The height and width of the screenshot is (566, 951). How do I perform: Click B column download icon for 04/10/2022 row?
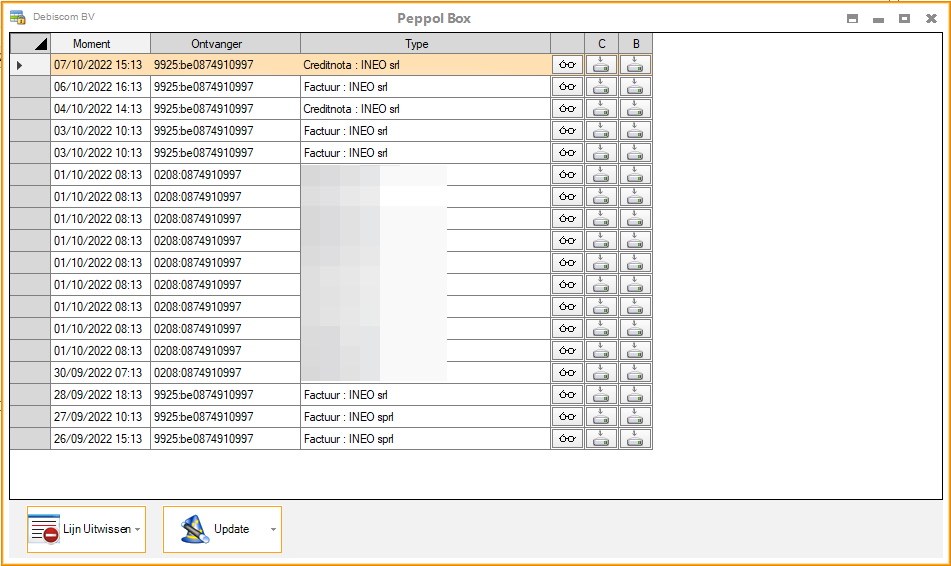point(635,109)
